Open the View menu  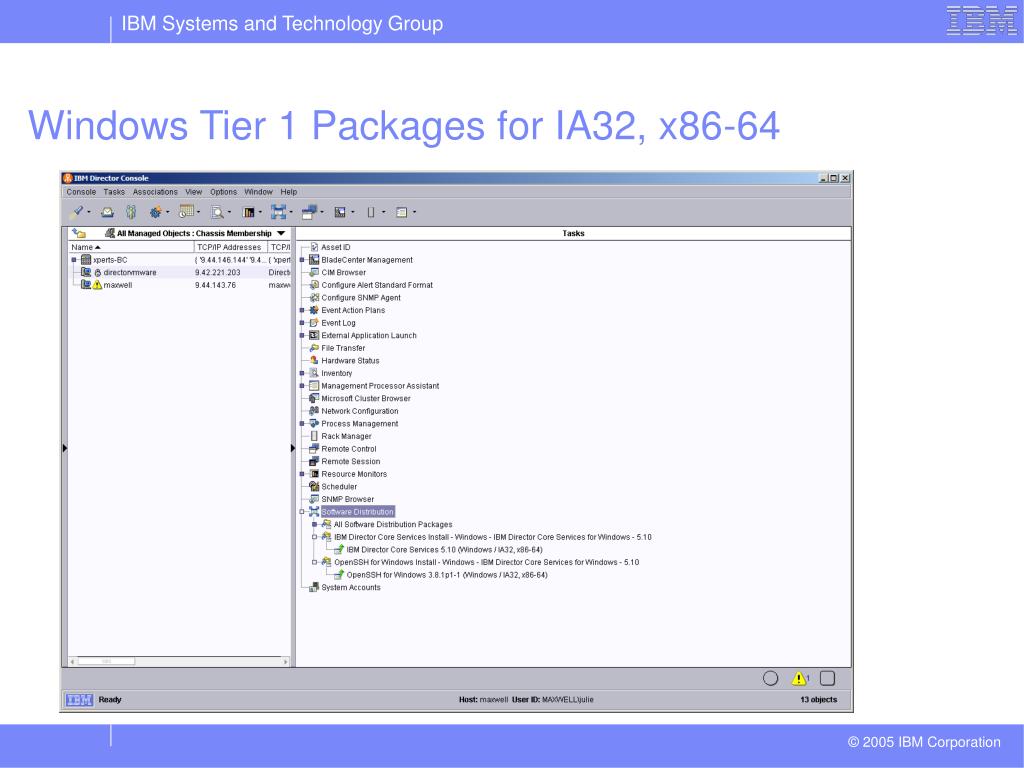[194, 192]
